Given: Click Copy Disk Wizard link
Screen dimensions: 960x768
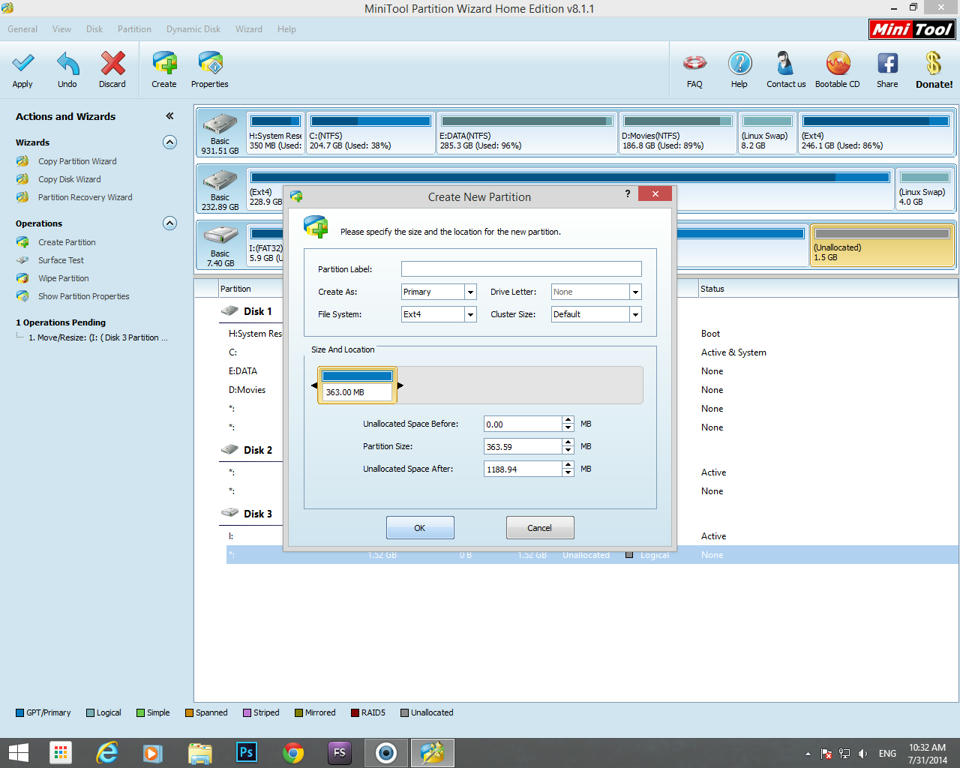Looking at the screenshot, I should 69,179.
